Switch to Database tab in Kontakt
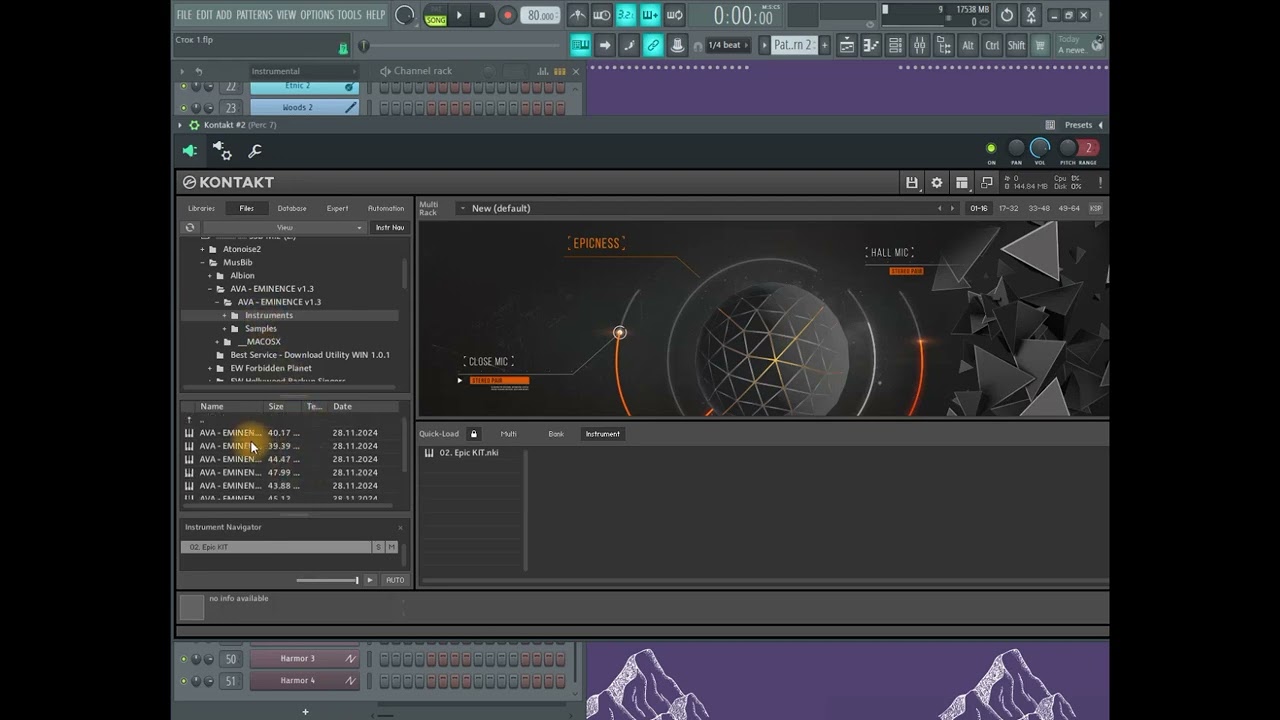This screenshot has height=720, width=1280. click(x=292, y=208)
